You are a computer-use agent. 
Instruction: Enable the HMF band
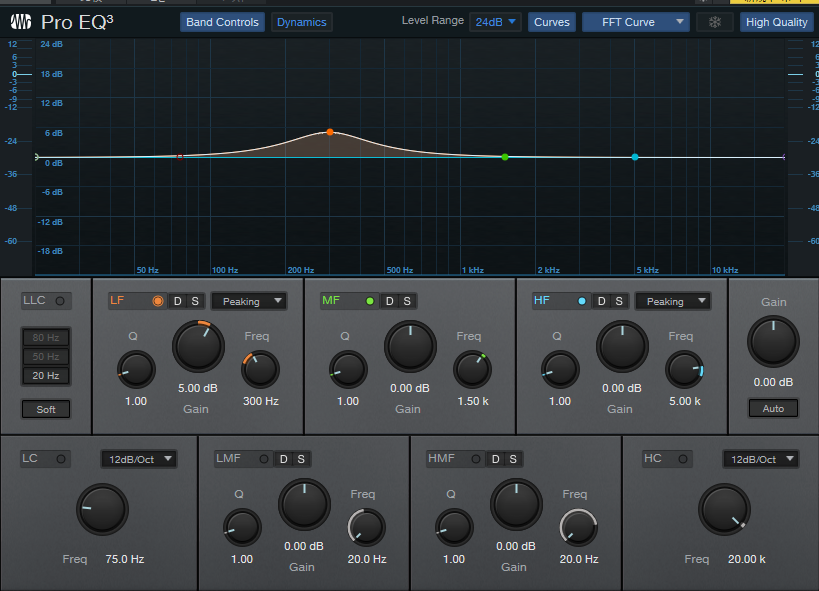click(476, 459)
